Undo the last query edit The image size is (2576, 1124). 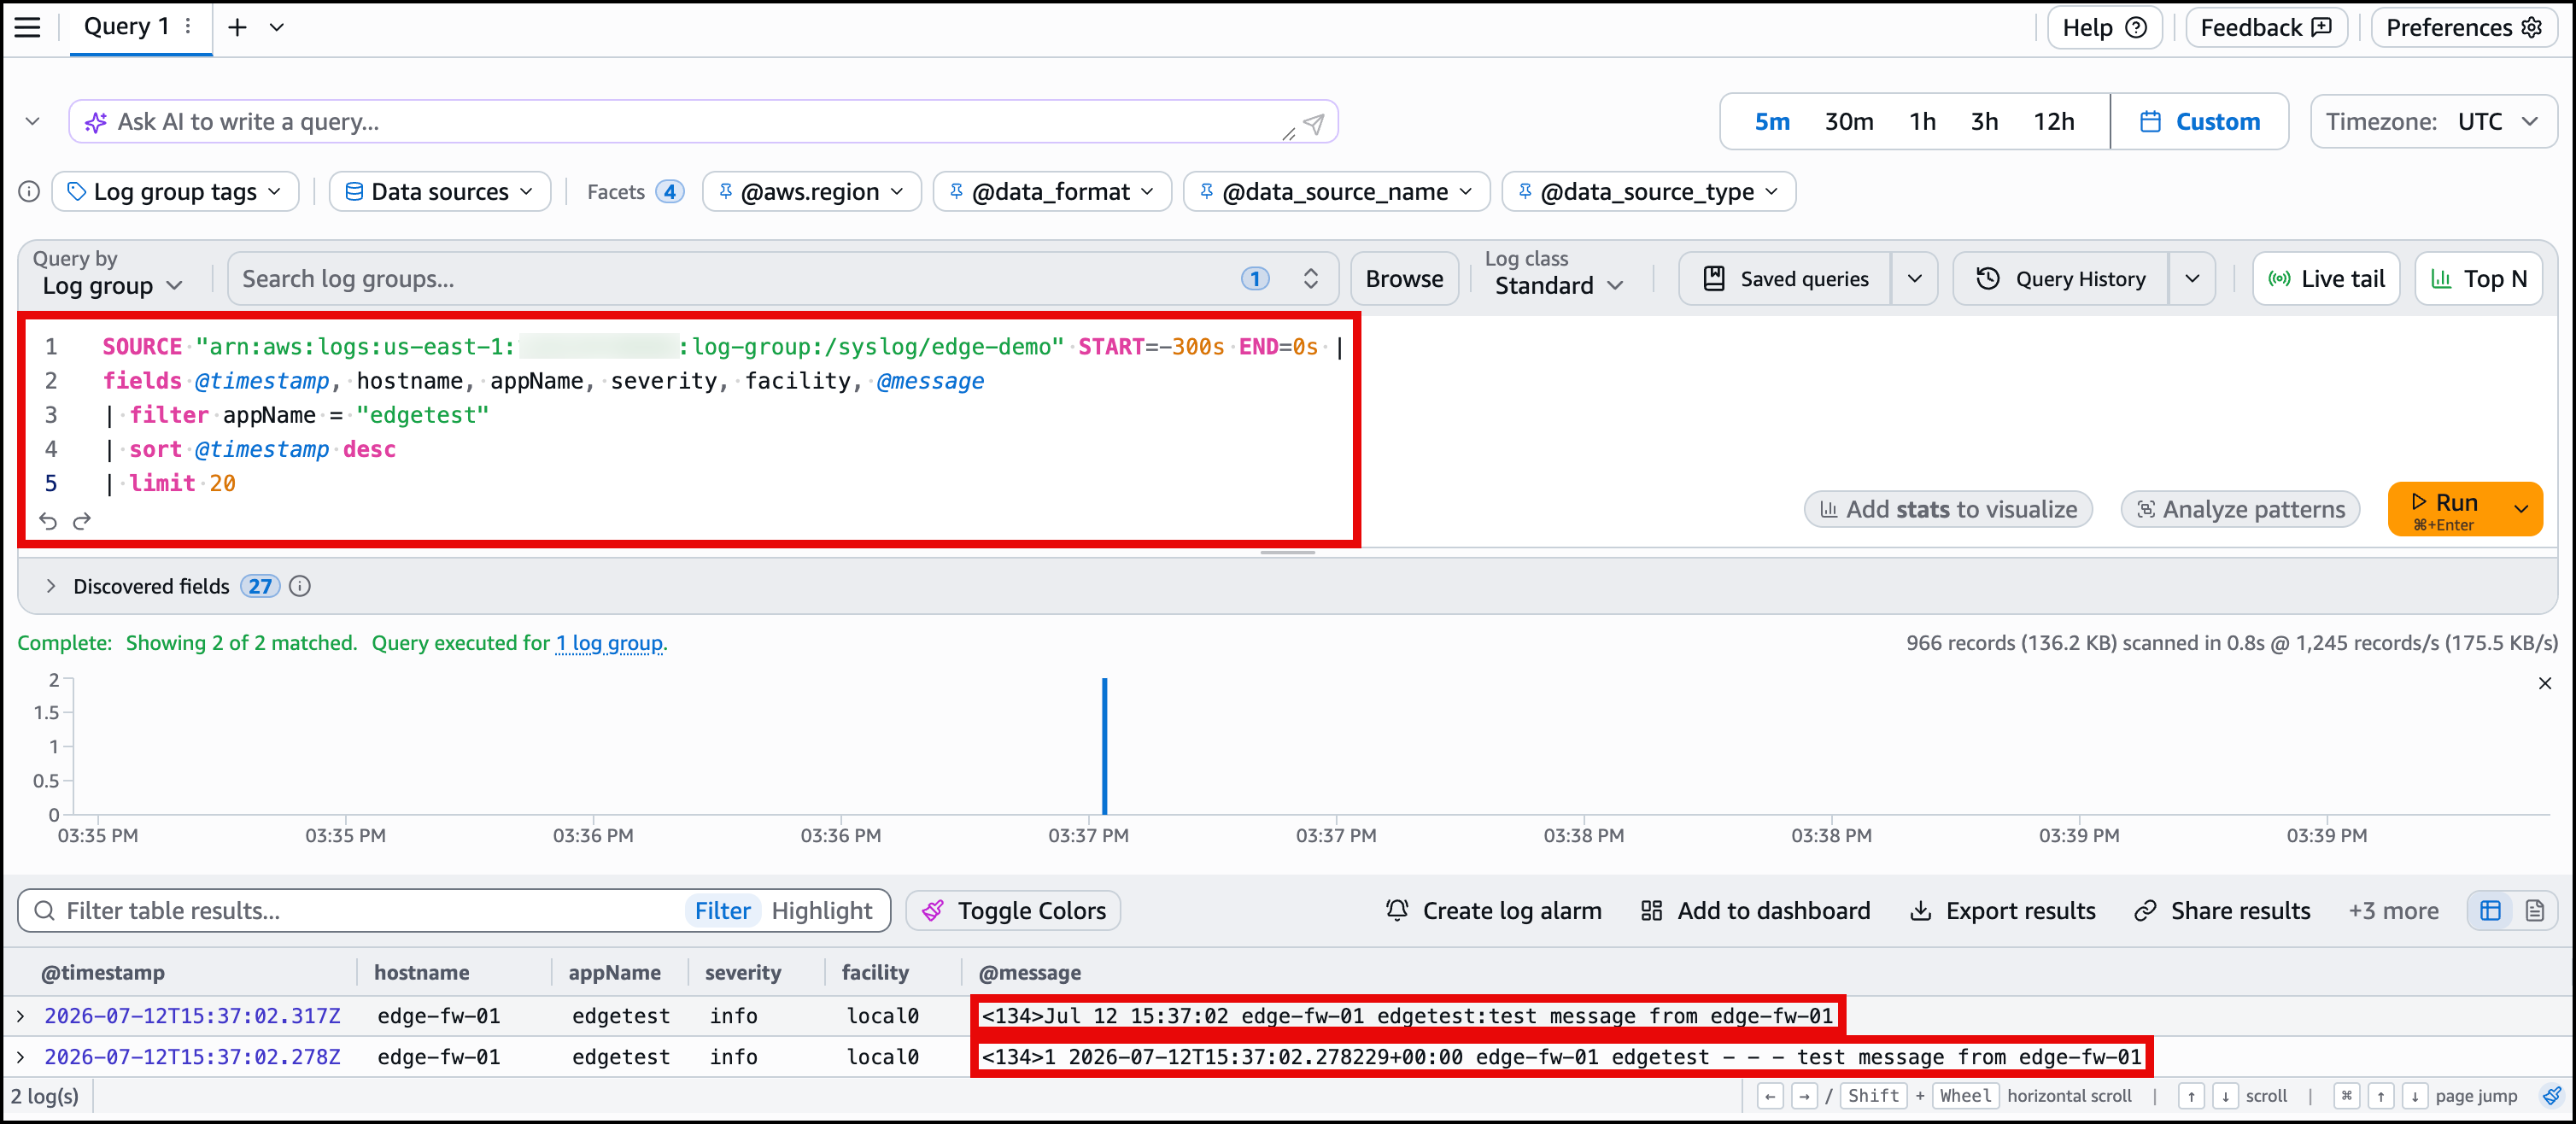[47, 521]
